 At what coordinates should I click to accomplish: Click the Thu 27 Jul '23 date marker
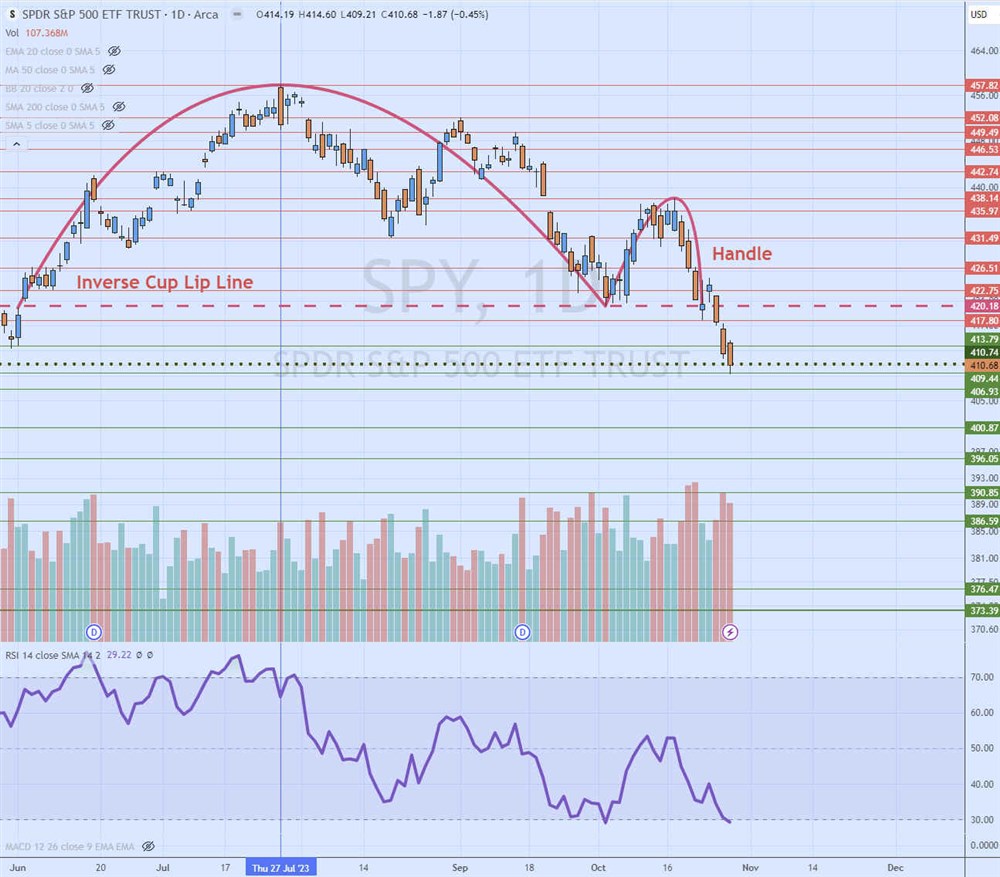pyautogui.click(x=280, y=868)
